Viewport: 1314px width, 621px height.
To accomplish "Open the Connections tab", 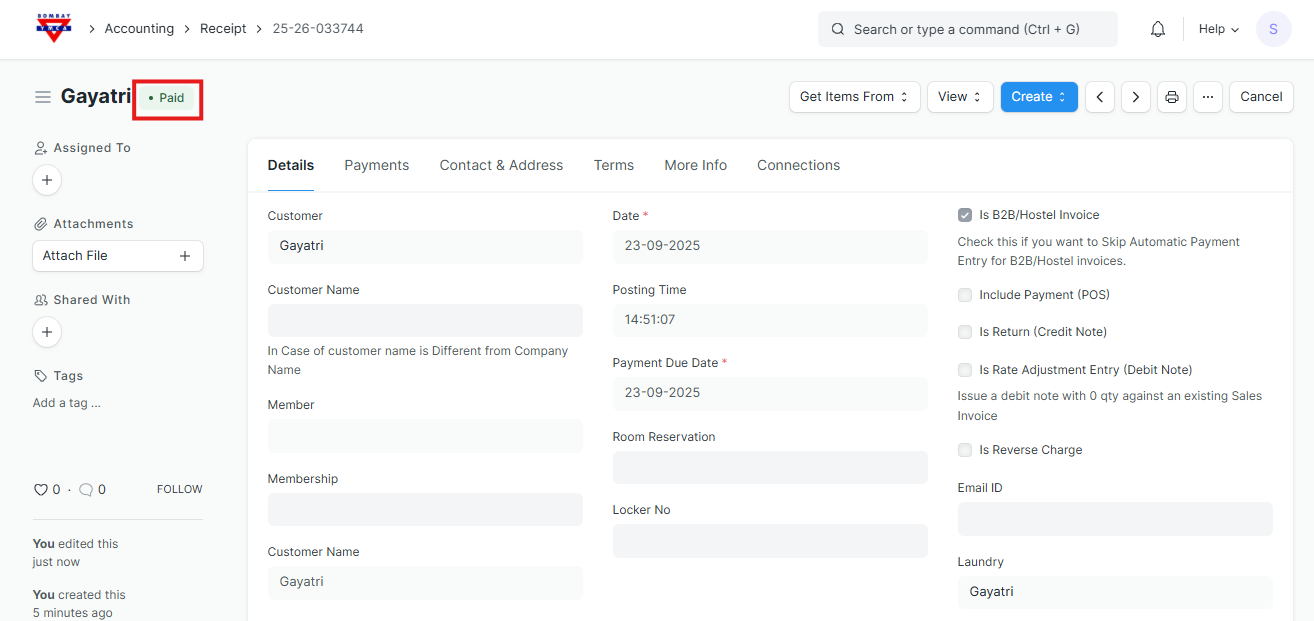I will 798,165.
